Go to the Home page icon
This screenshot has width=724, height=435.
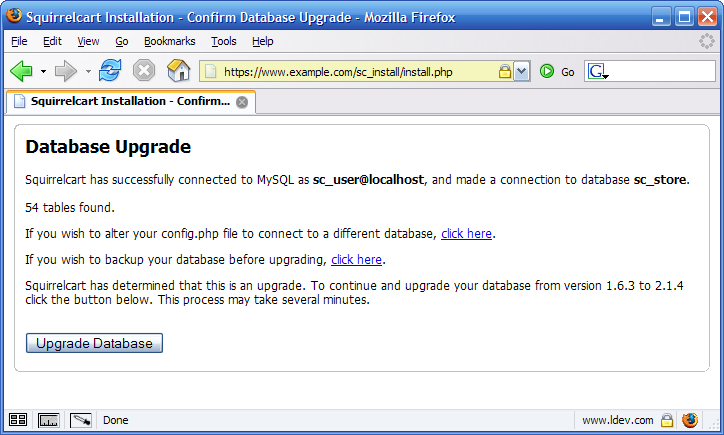coord(178,71)
